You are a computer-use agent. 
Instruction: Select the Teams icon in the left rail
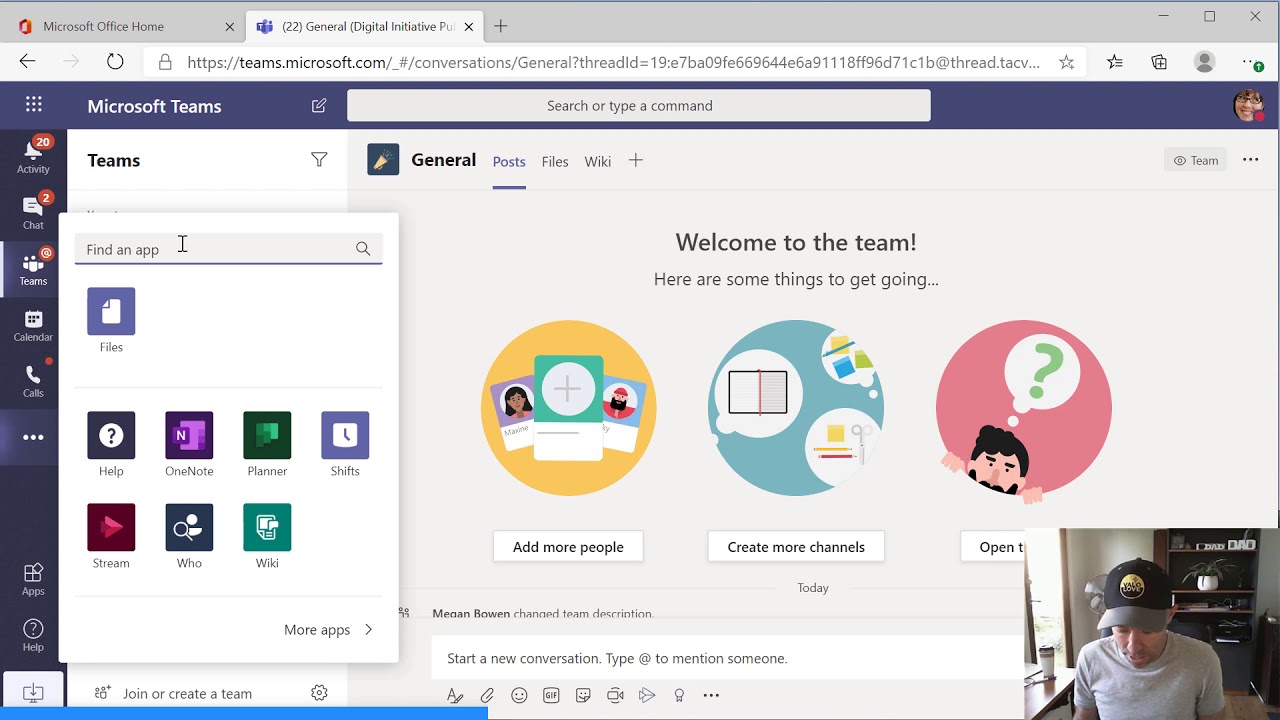[33, 268]
